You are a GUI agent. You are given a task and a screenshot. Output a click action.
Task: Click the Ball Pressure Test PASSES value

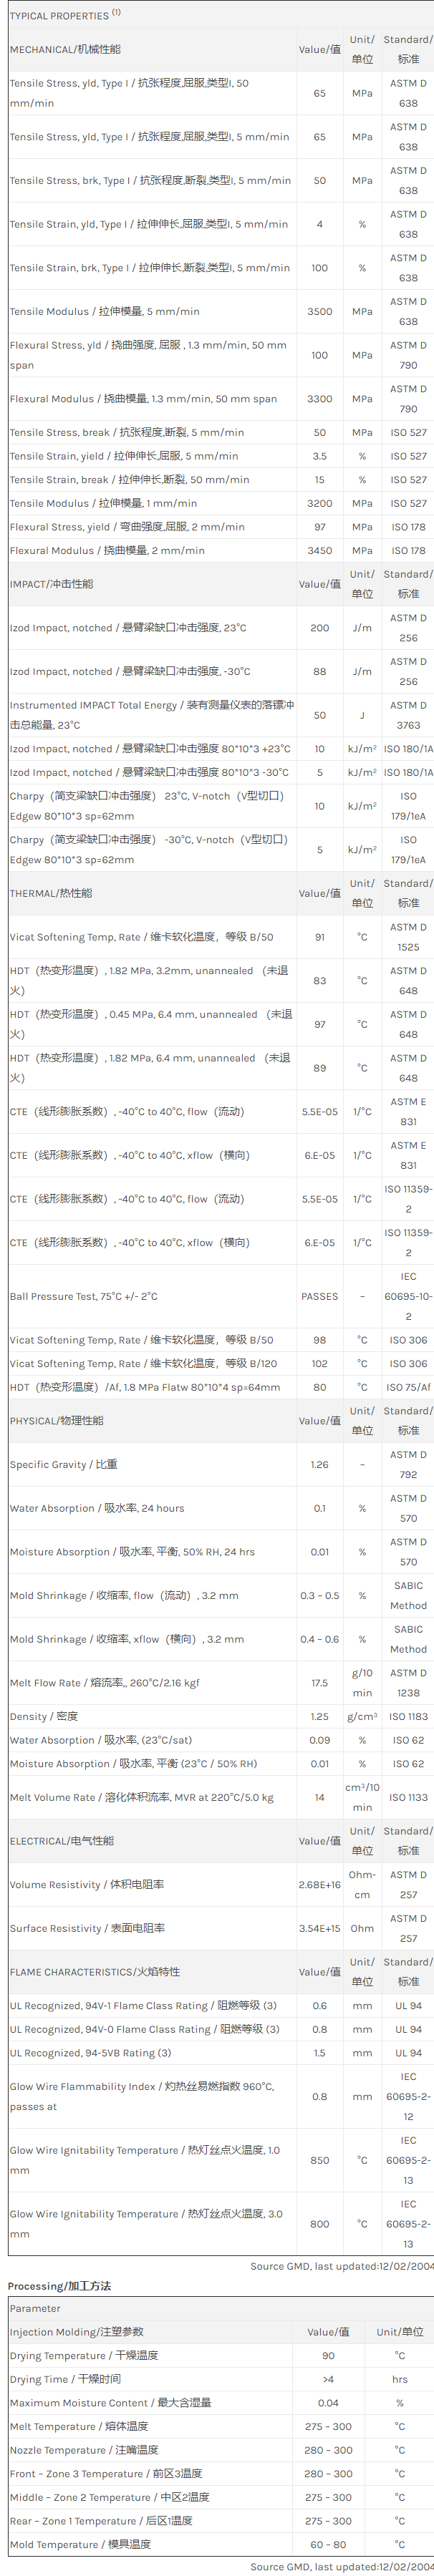click(x=319, y=1296)
